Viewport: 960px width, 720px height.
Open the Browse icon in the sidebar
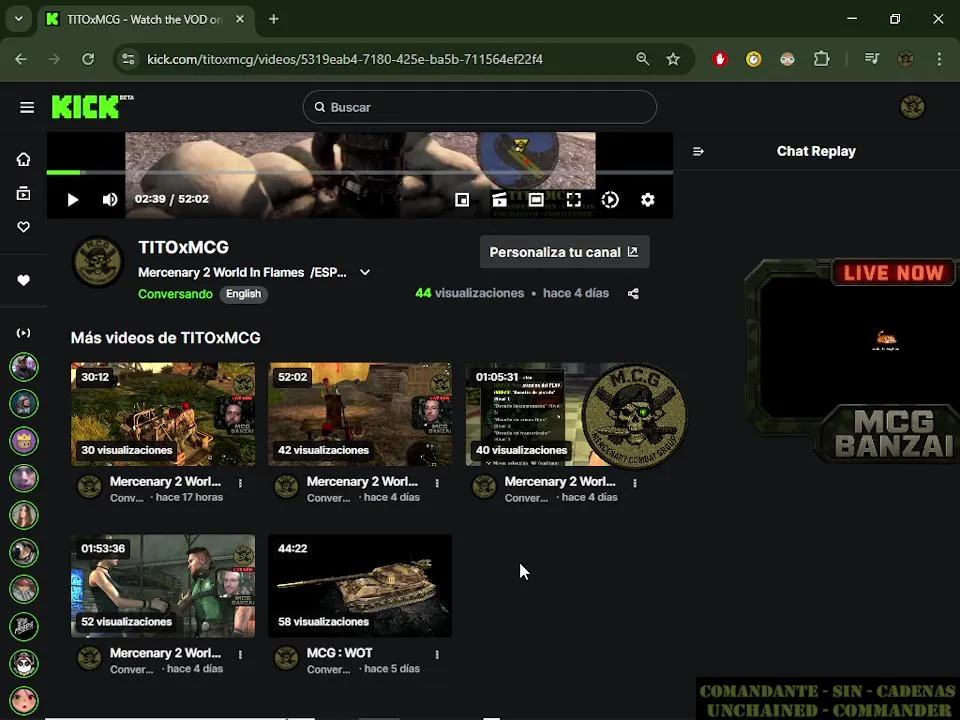[x=23, y=193]
